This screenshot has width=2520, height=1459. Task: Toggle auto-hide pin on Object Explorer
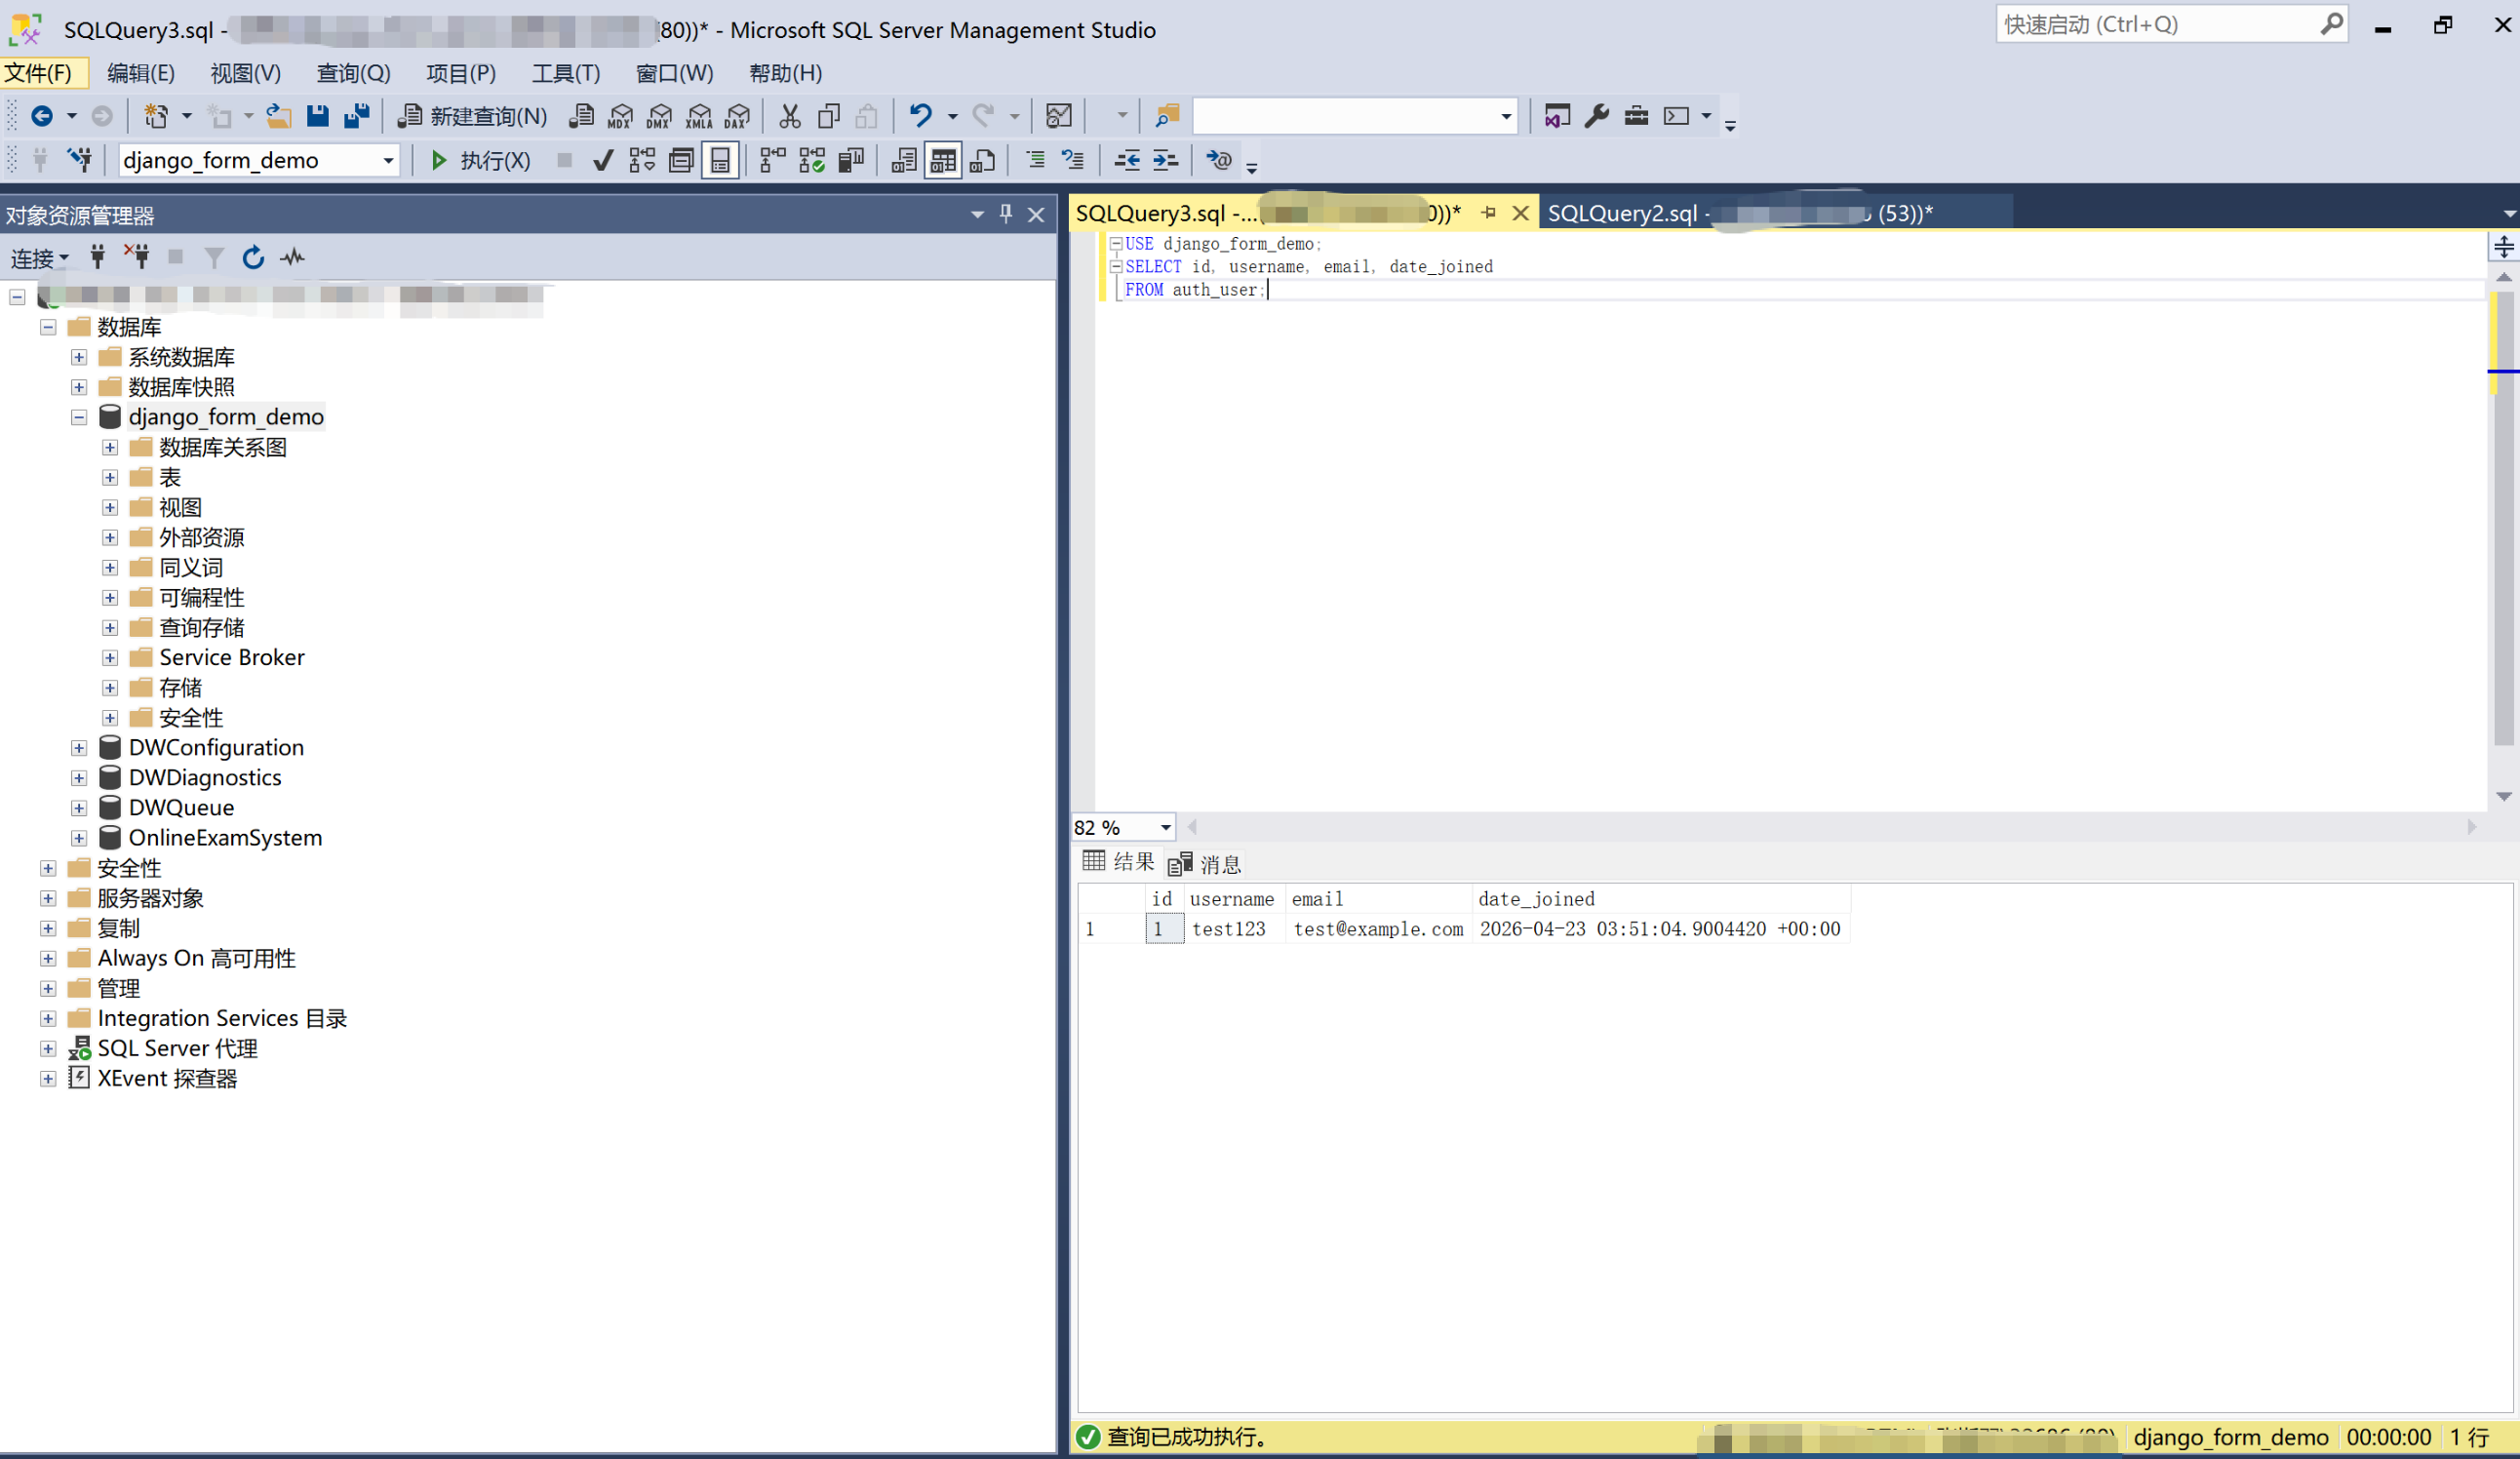click(x=1006, y=214)
